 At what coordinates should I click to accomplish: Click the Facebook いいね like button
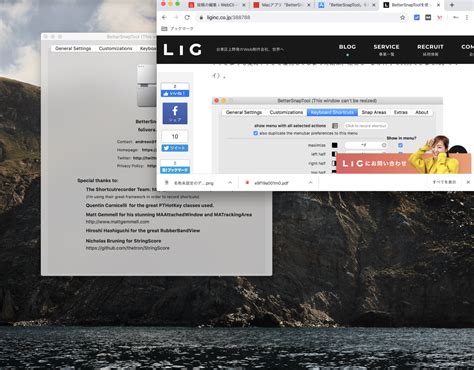[x=175, y=94]
